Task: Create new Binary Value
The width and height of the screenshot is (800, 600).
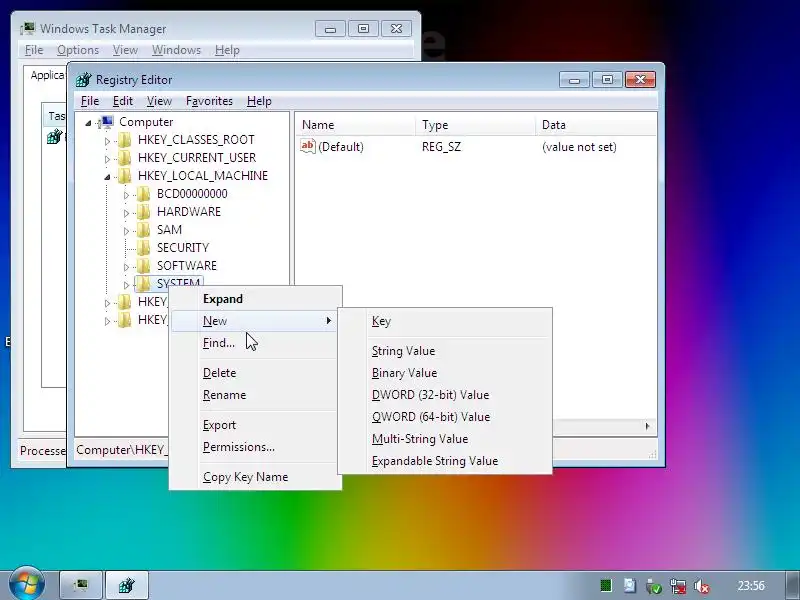Action: [445, 373]
